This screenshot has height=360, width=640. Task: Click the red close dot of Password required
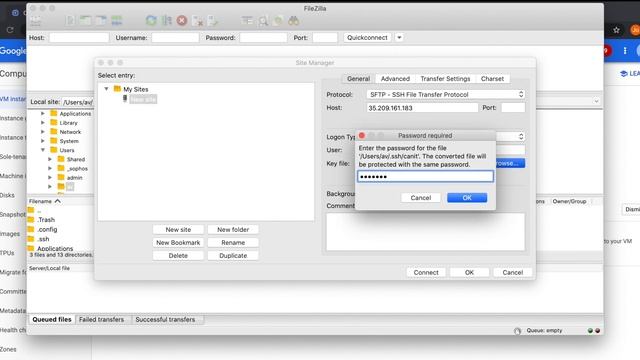[x=362, y=135]
